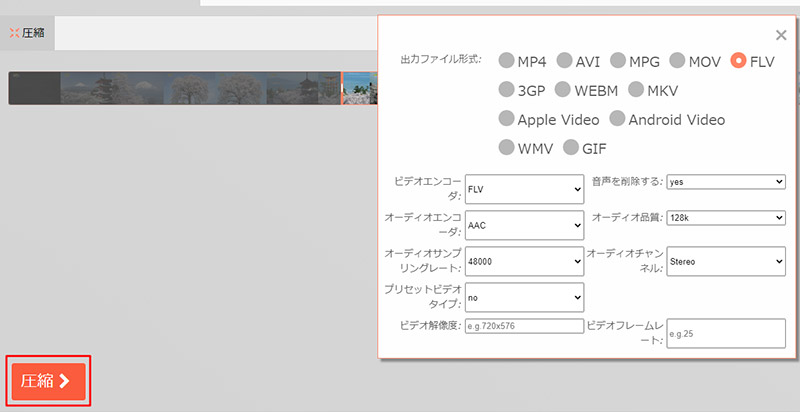Choose the Apple Video format option
800x412 pixels.
pos(507,119)
